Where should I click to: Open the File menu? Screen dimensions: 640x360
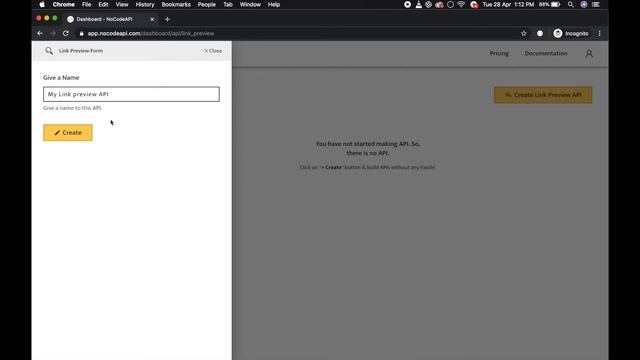pyautogui.click(x=87, y=4)
